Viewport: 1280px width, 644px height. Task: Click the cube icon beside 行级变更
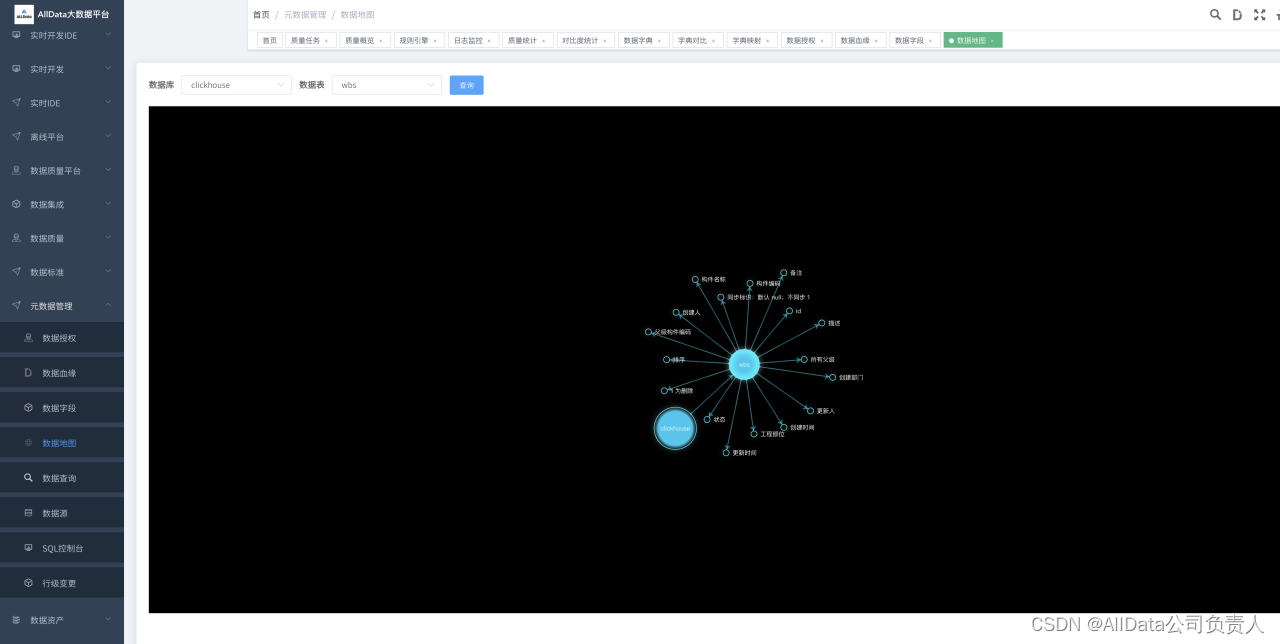coord(29,583)
